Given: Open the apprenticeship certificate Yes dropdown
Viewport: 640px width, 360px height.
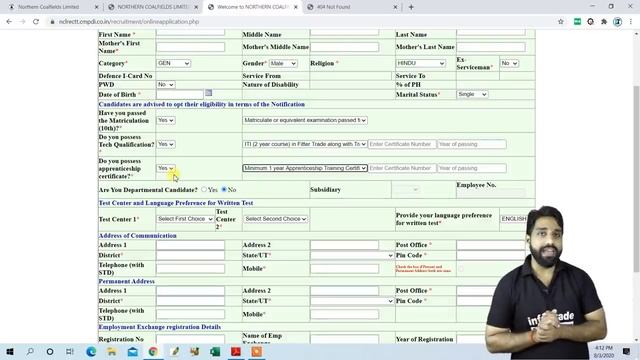Looking at the screenshot, I should tap(166, 168).
